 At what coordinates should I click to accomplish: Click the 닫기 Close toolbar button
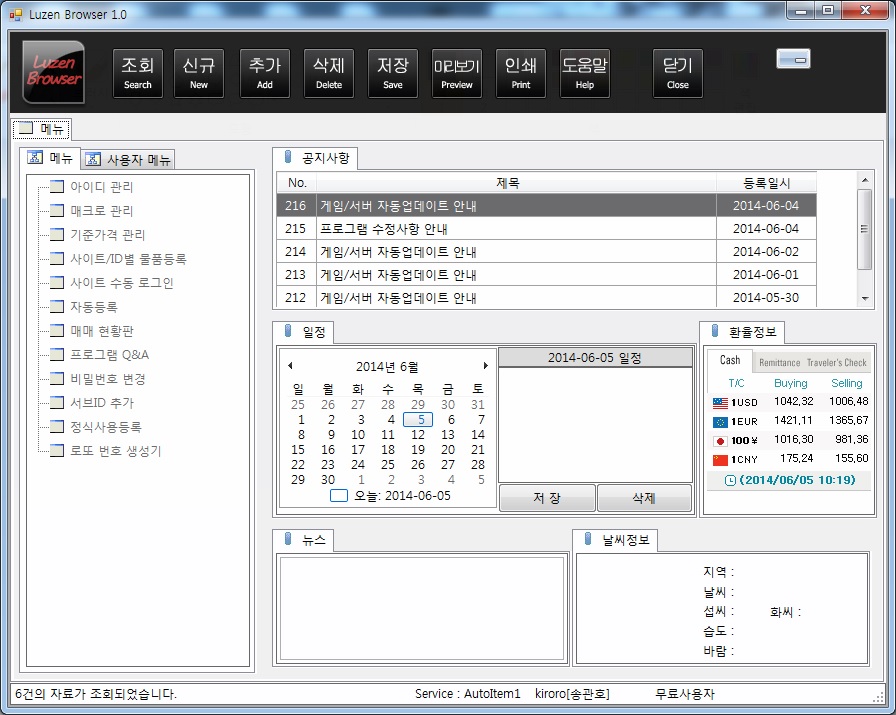(678, 73)
